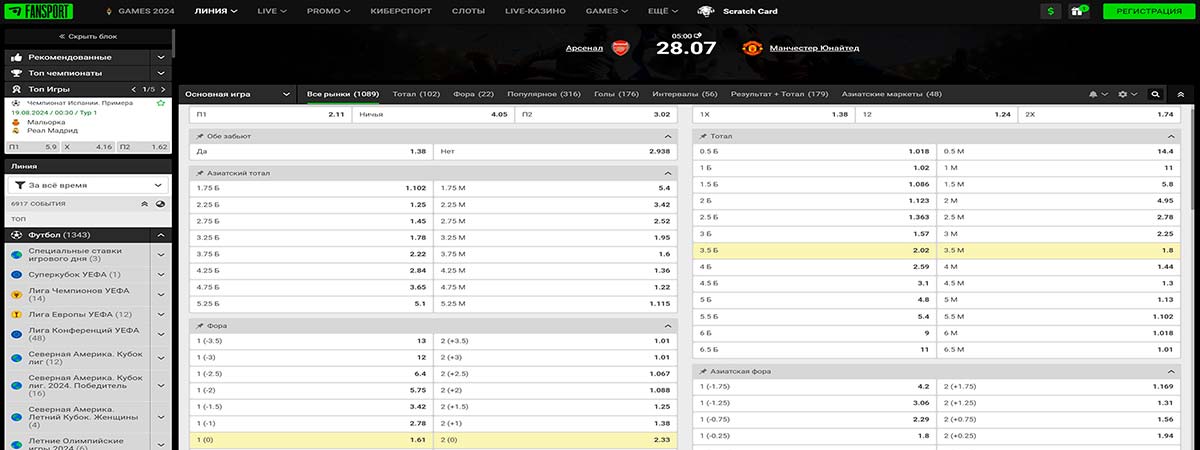Collapse the Футбол category
Viewport: 1200px width, 450px height.
point(161,235)
